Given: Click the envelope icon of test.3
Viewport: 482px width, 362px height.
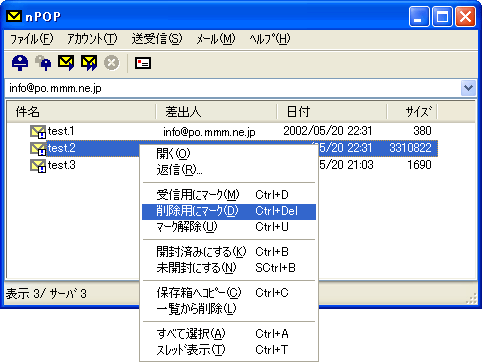Looking at the screenshot, I should [38, 166].
